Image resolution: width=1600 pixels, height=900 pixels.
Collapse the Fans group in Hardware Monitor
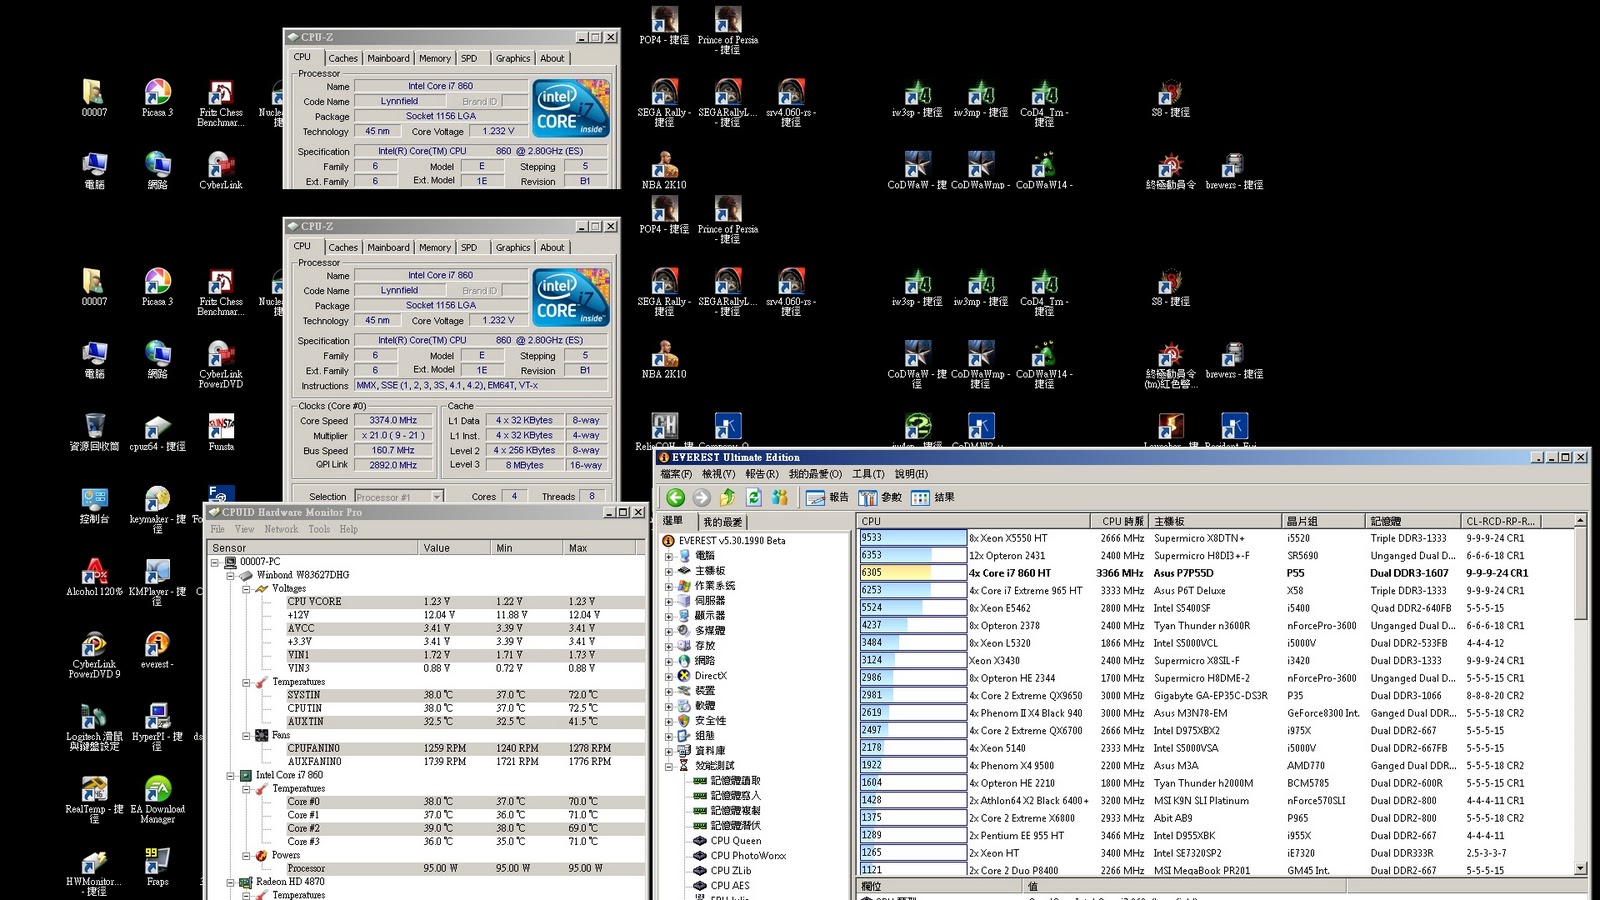[246, 735]
